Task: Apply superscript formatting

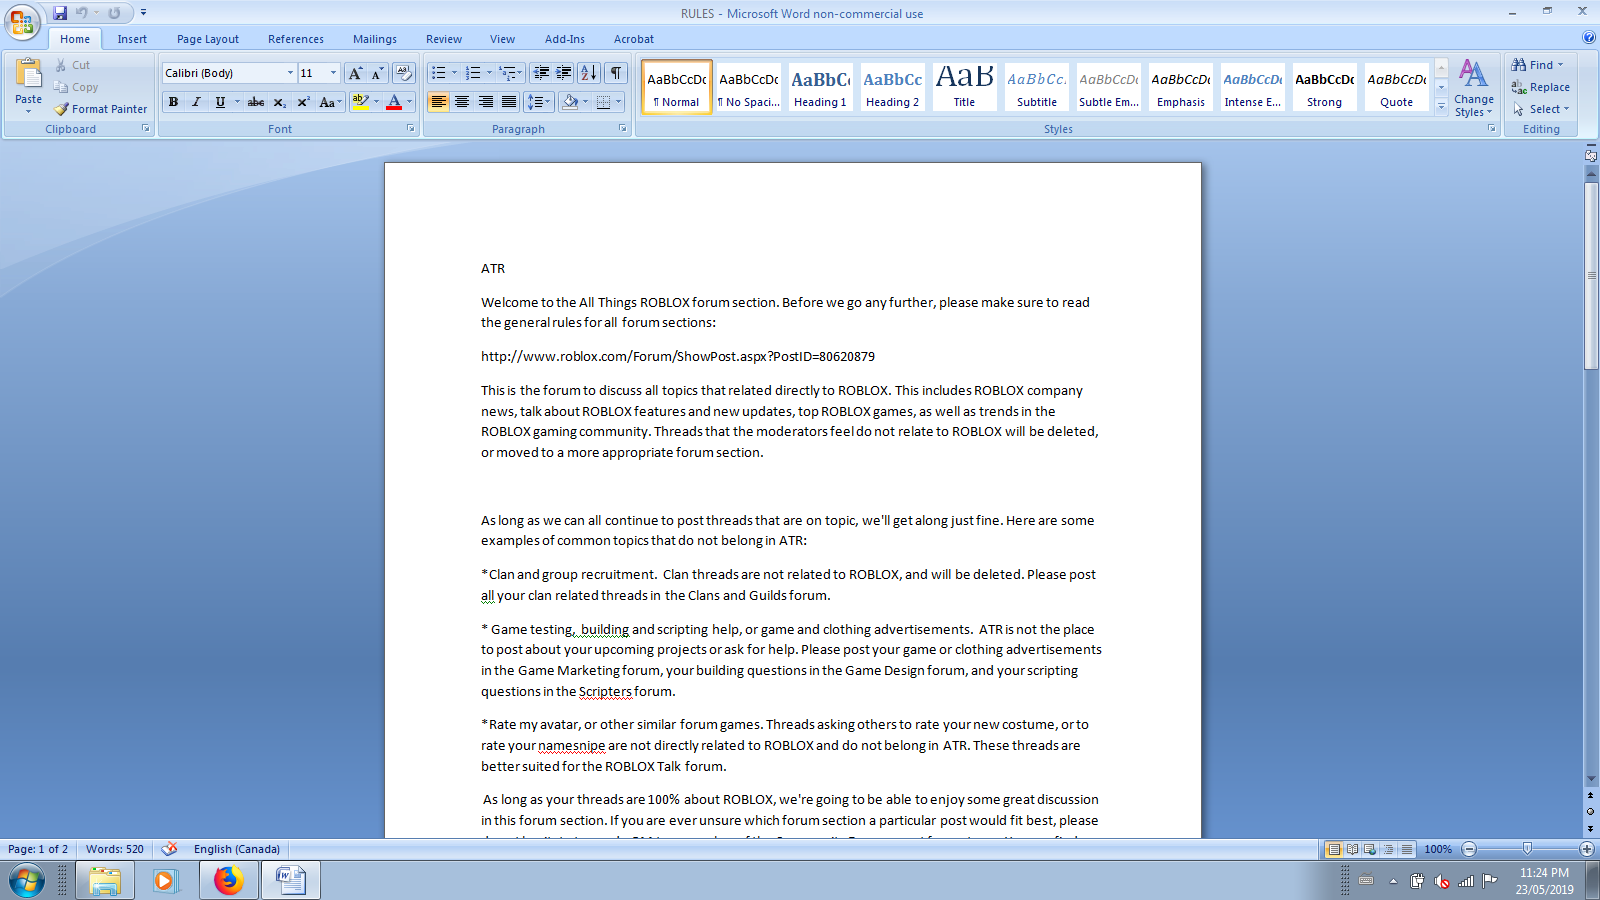Action: [x=303, y=102]
